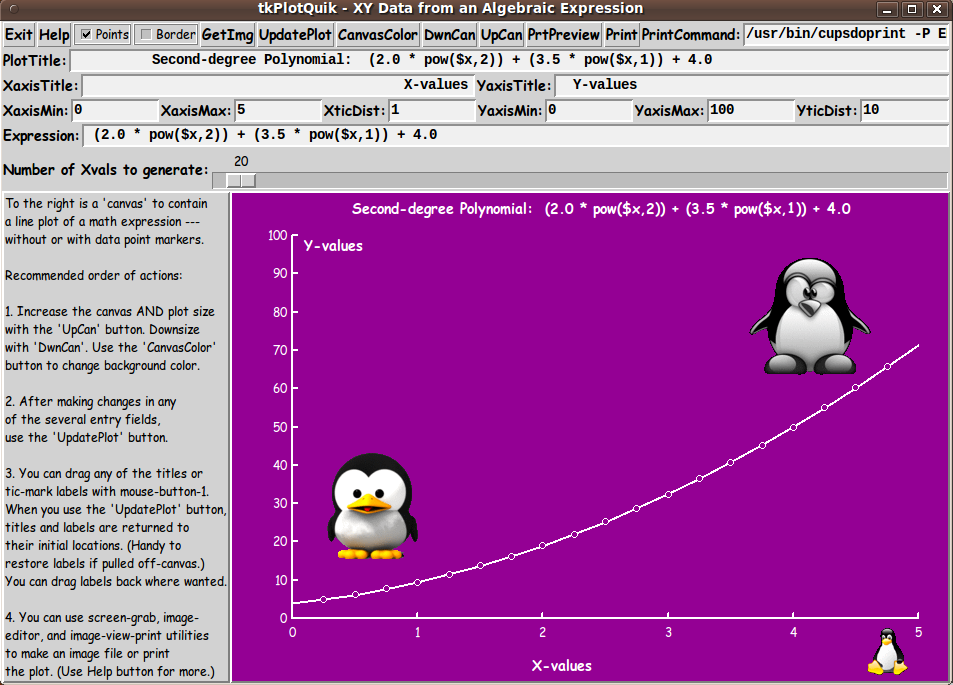The height and width of the screenshot is (685, 953).
Task: Click in the PlotTitle entry field
Action: pyautogui.click(x=509, y=60)
